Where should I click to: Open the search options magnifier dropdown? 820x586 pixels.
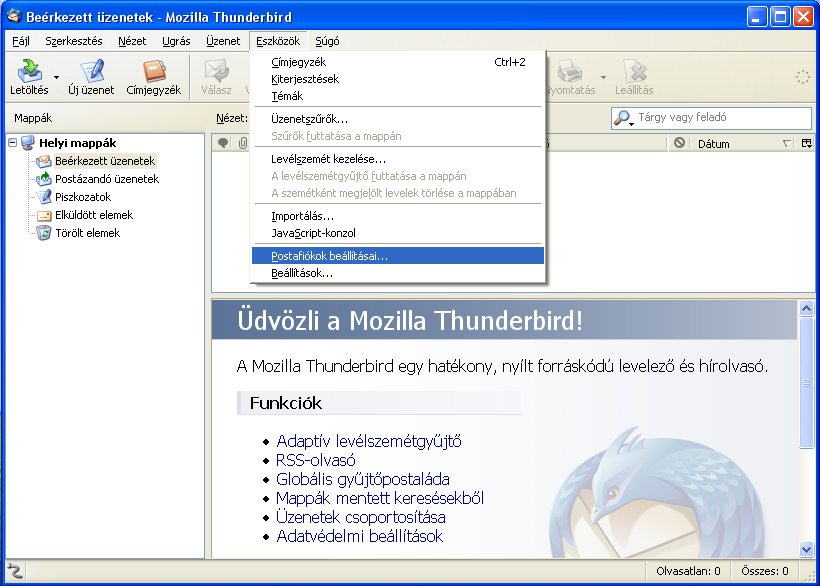click(x=623, y=118)
